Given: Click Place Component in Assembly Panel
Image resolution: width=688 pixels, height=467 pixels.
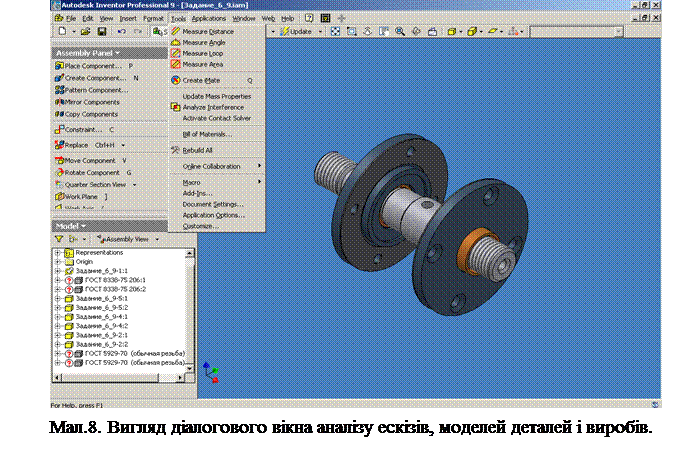Looking at the screenshot, I should 93,66.
